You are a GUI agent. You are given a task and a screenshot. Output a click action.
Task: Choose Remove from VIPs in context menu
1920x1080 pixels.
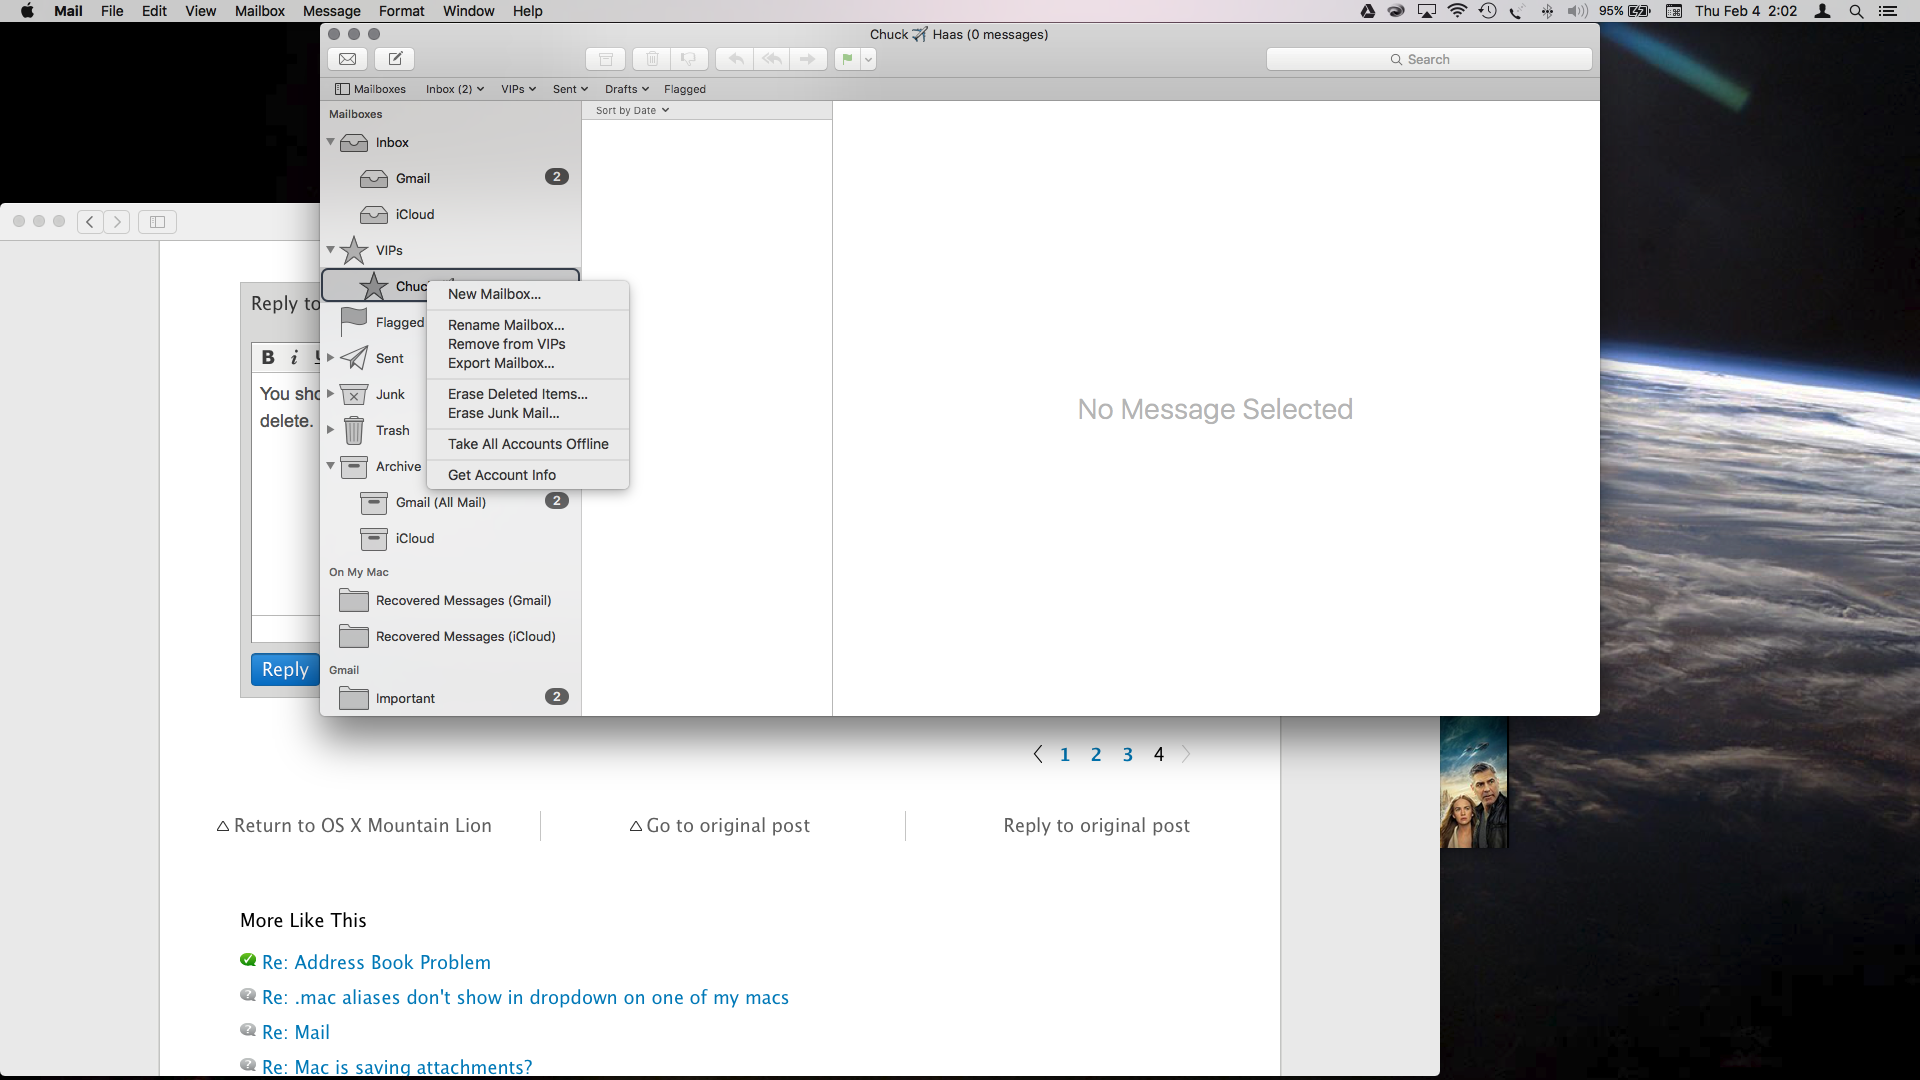[x=506, y=344]
